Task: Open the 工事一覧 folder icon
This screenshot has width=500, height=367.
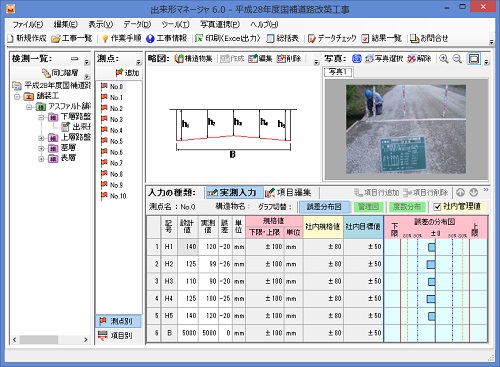Action: point(56,39)
